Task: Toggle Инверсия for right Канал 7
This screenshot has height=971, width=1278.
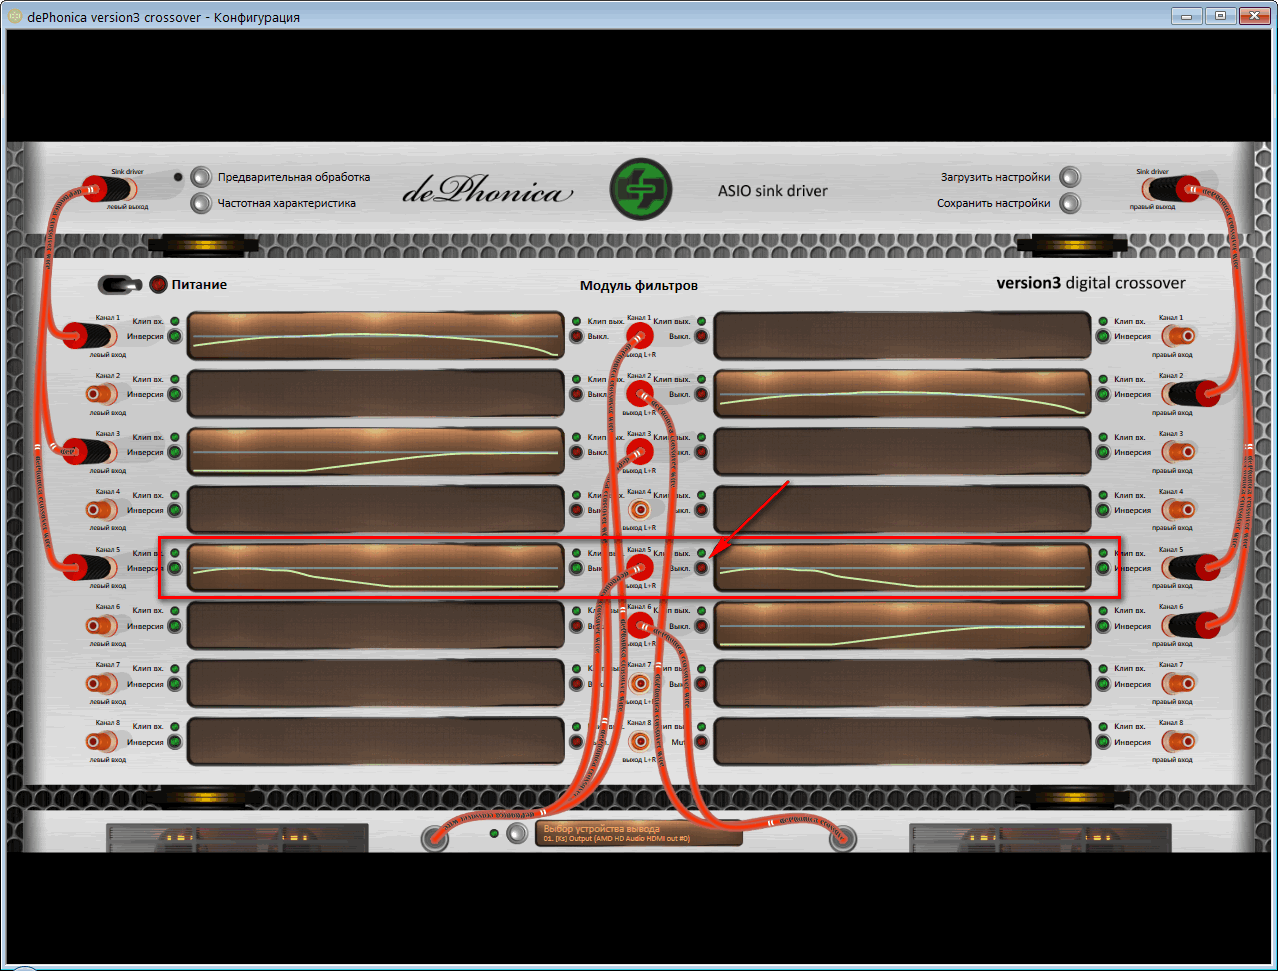Action: click(x=1103, y=685)
